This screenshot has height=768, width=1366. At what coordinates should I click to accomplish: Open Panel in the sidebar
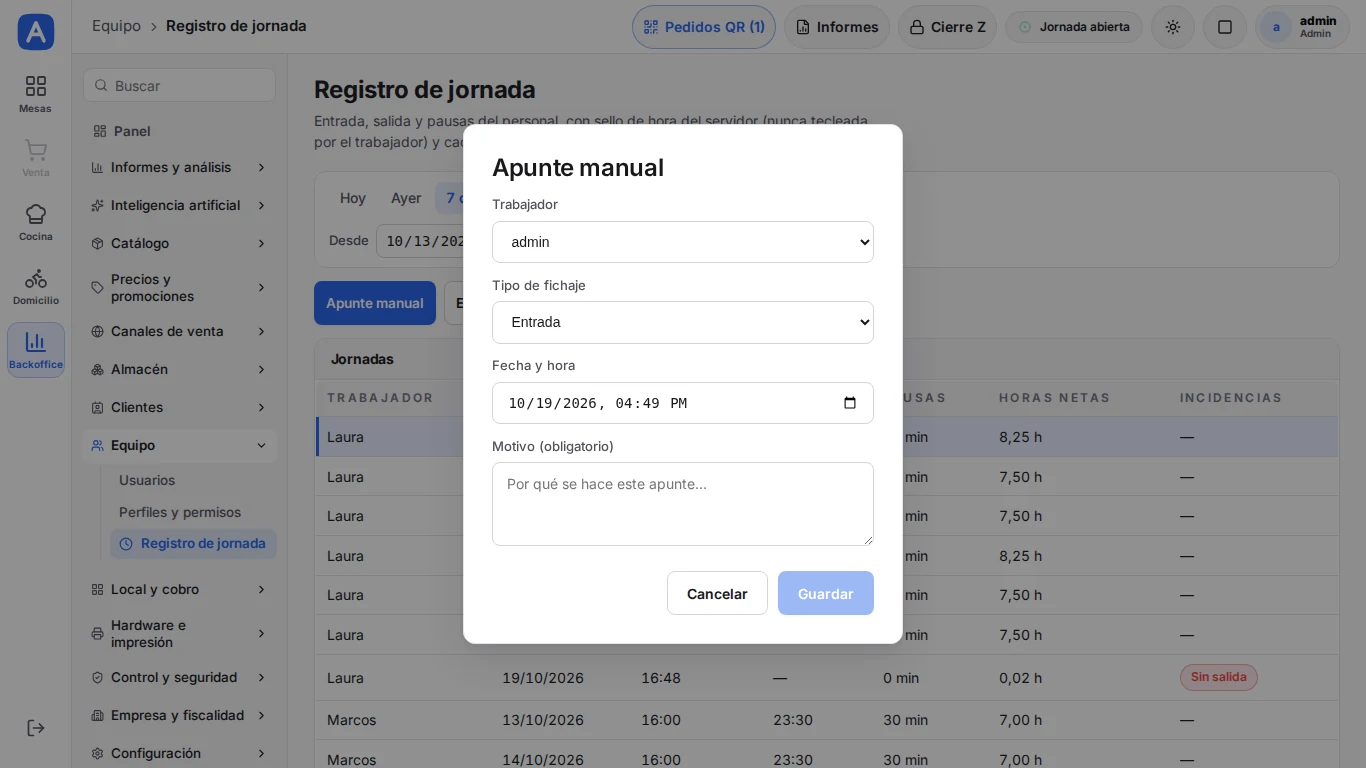point(179,131)
